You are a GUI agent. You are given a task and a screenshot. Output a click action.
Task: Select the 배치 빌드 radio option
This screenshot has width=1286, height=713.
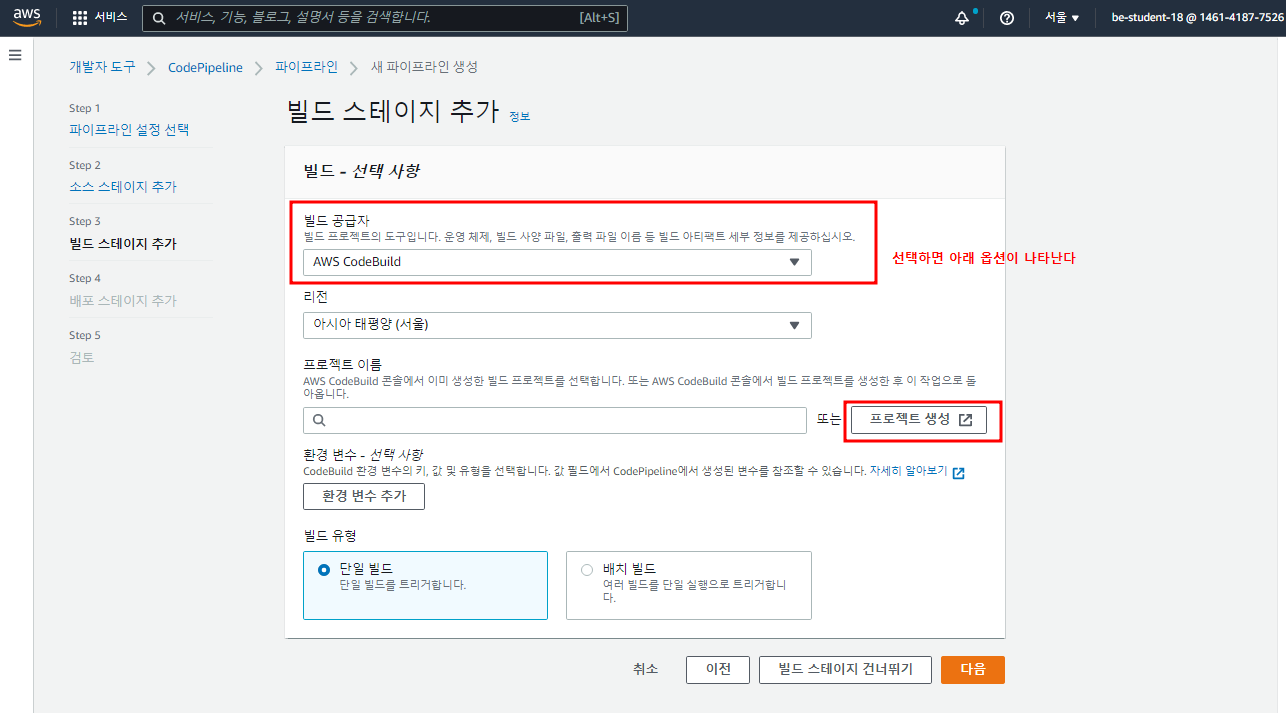[587, 570]
